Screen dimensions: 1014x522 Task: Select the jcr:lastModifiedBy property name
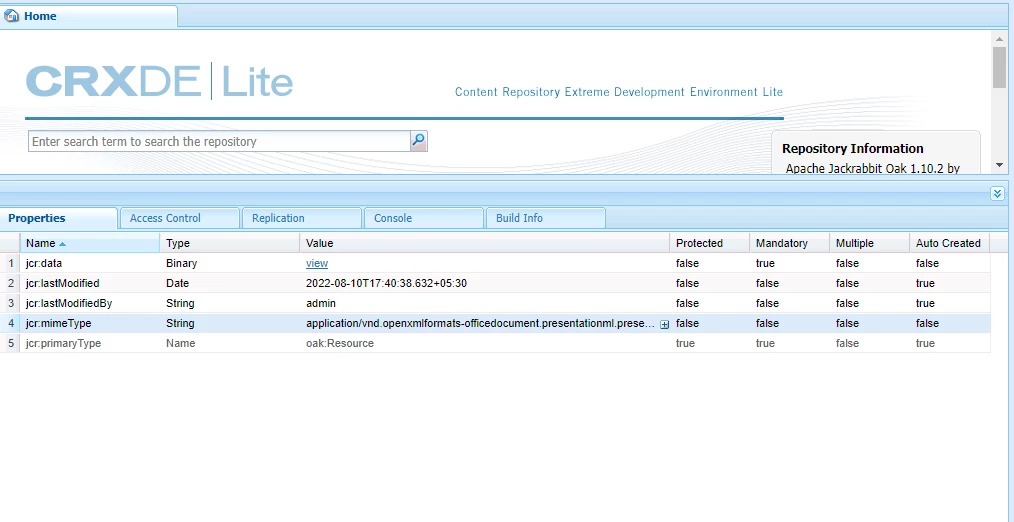click(x=69, y=303)
